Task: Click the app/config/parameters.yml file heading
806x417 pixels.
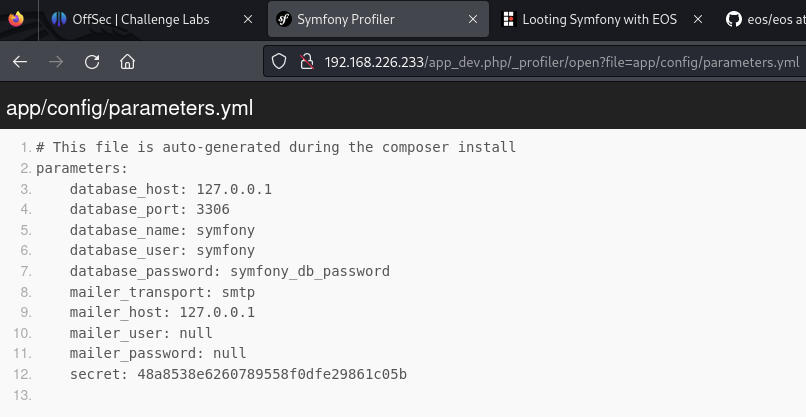Action: [130, 108]
